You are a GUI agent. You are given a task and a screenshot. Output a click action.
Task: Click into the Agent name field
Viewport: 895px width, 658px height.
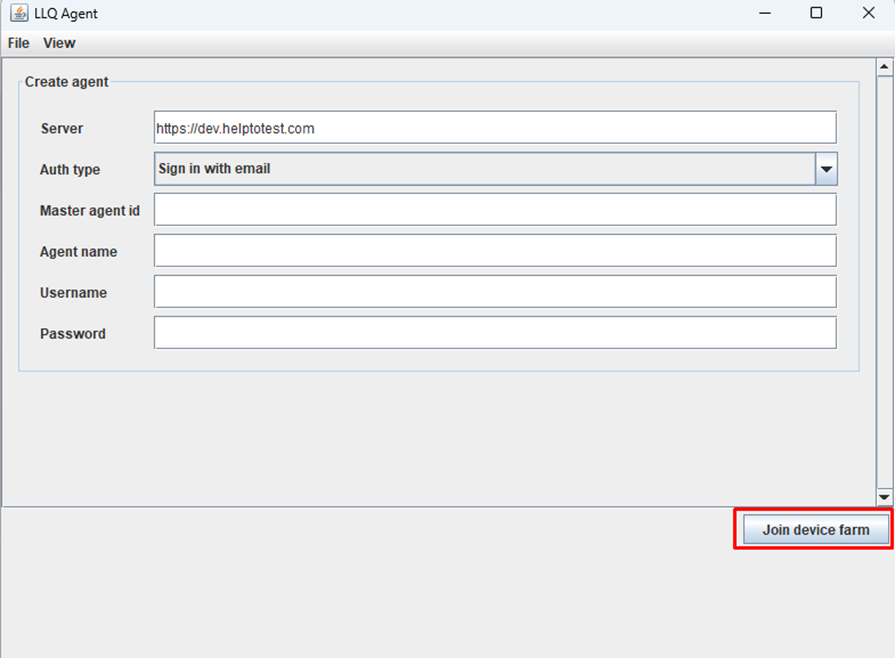tap(494, 251)
